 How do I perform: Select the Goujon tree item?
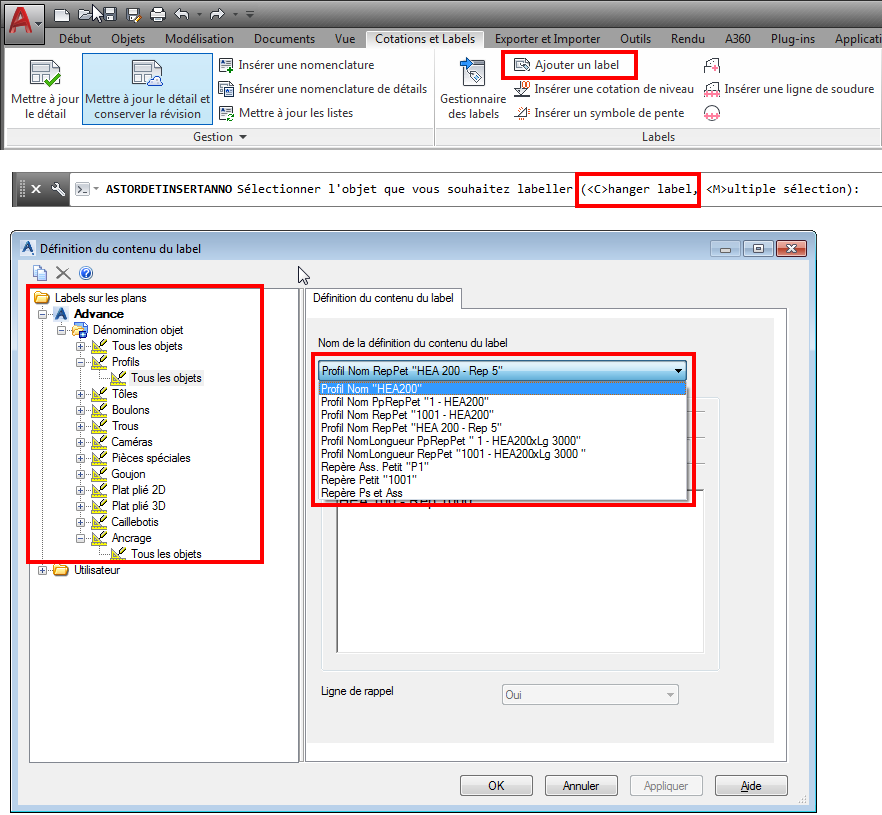(x=128, y=474)
